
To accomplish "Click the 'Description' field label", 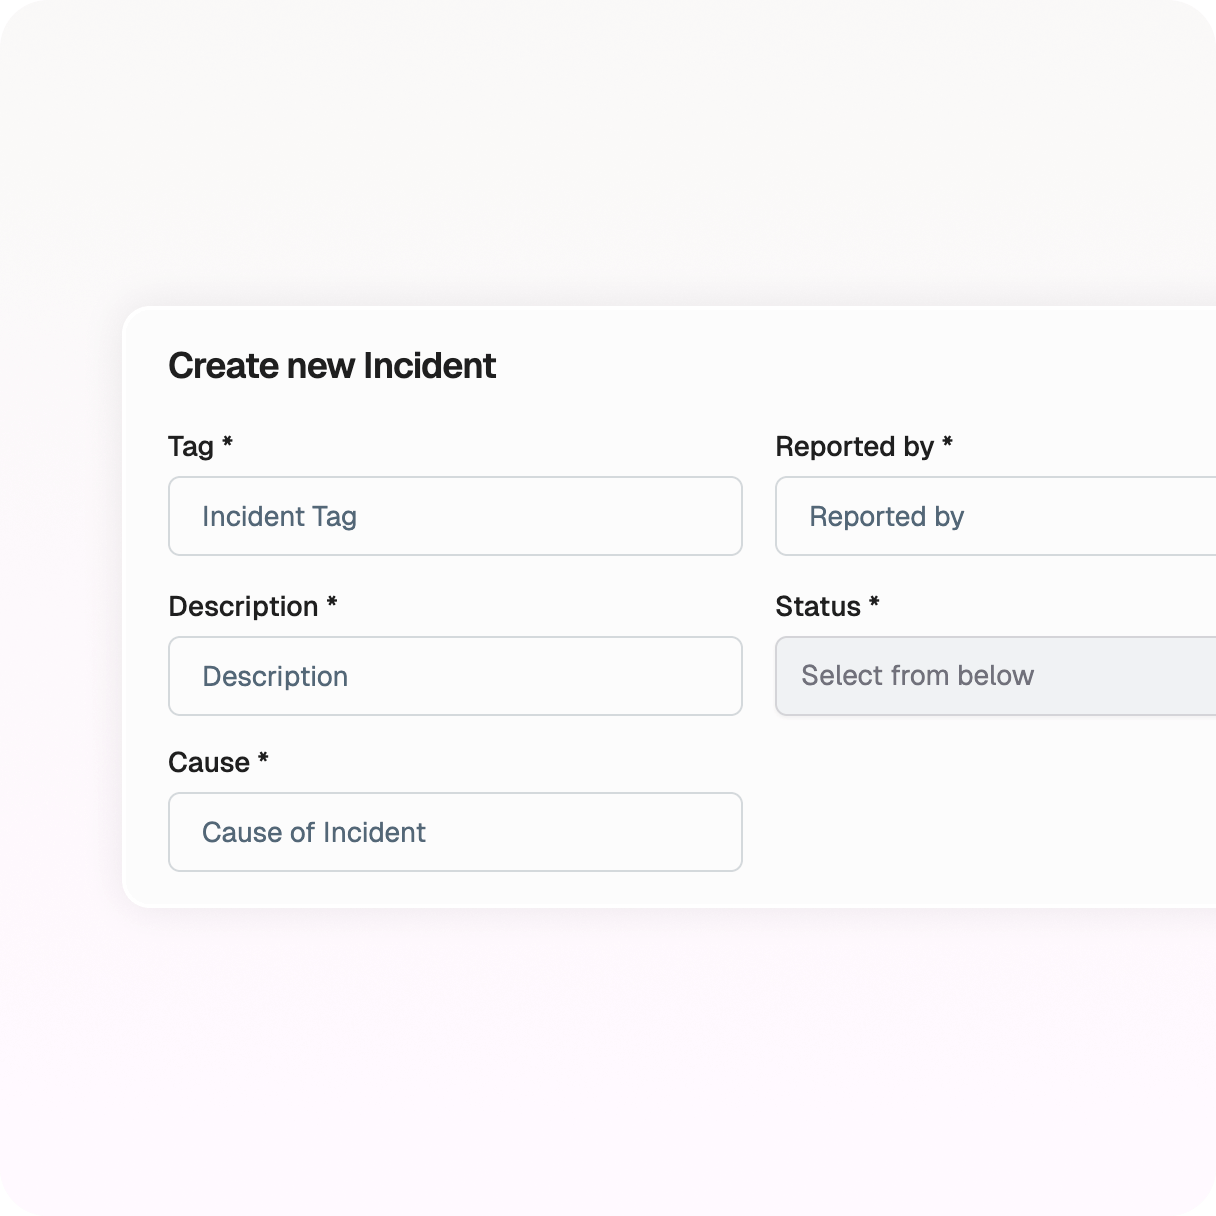I will [x=243, y=606].
